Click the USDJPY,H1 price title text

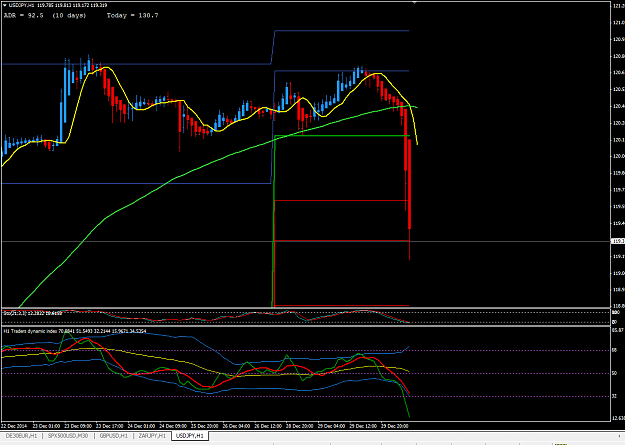(58, 5)
